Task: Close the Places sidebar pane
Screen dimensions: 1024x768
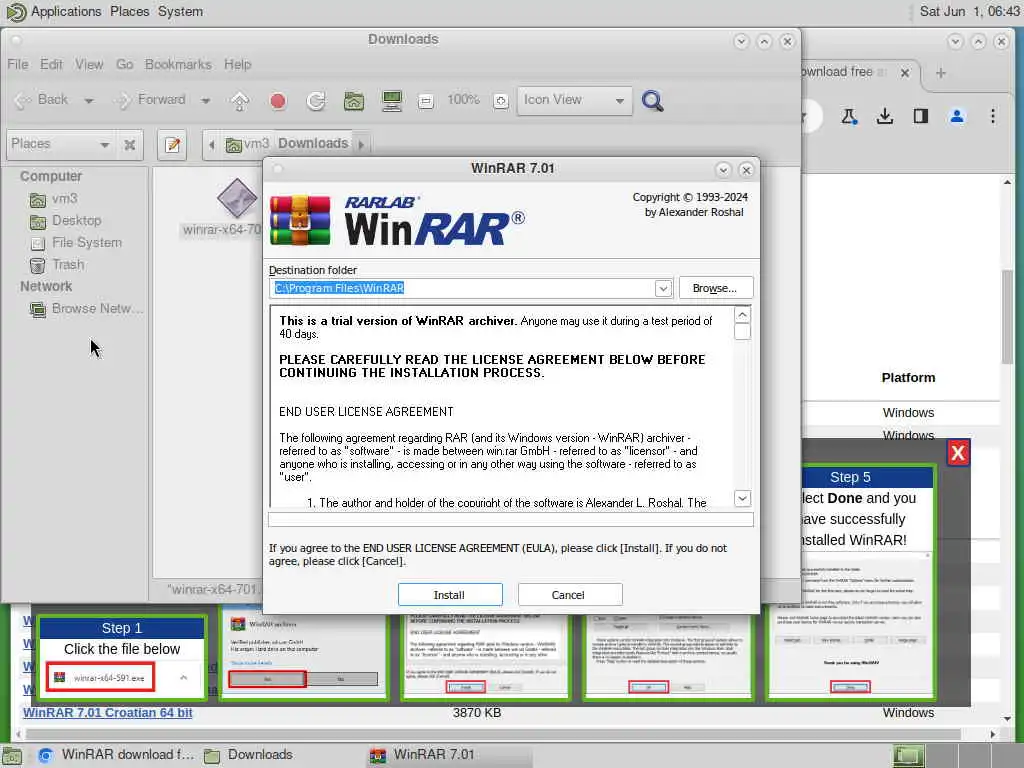Action: click(x=130, y=145)
